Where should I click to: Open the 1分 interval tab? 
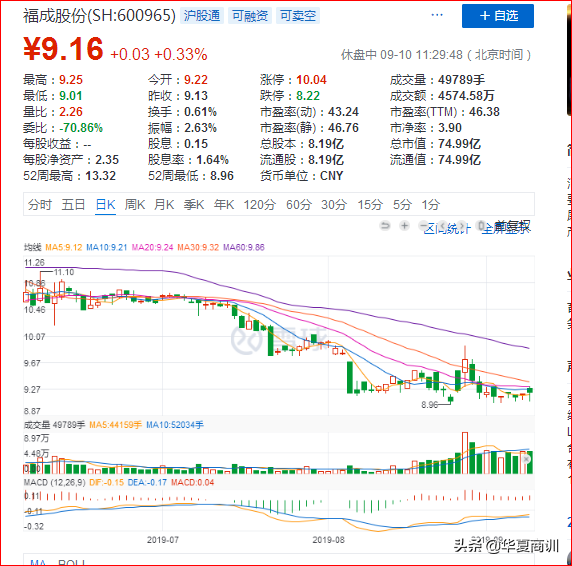(x=430, y=205)
